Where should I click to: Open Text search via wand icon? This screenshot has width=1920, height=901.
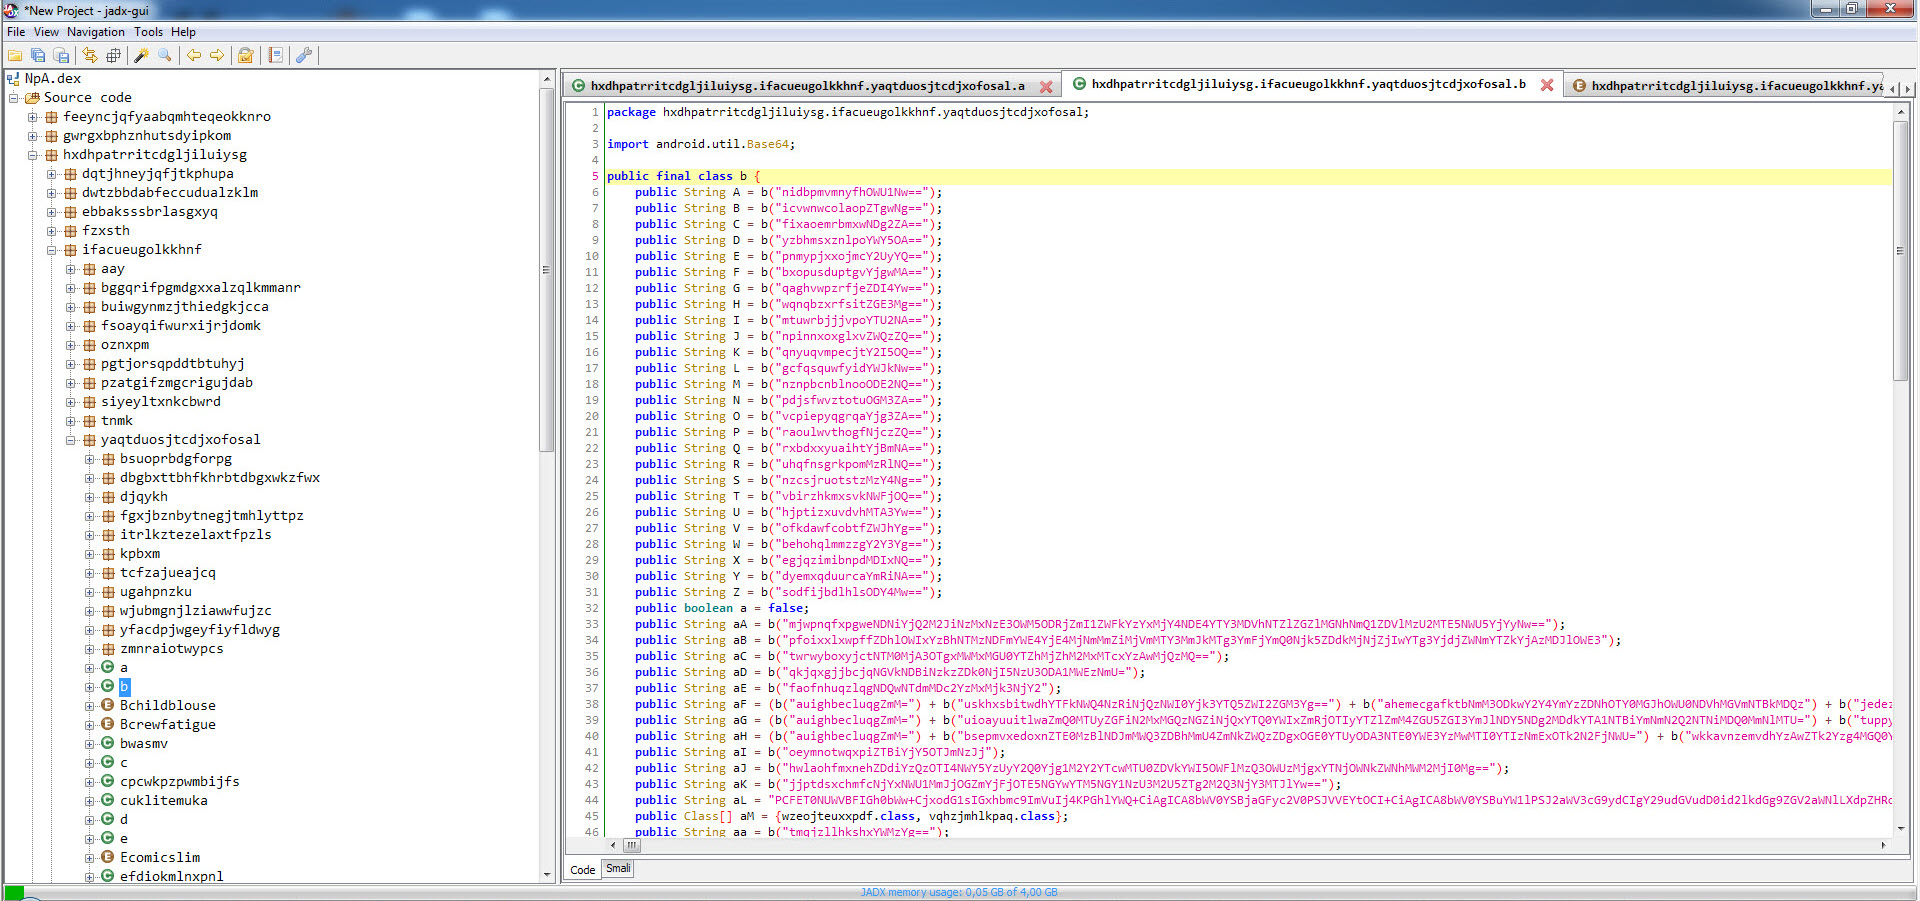pyautogui.click(x=141, y=56)
